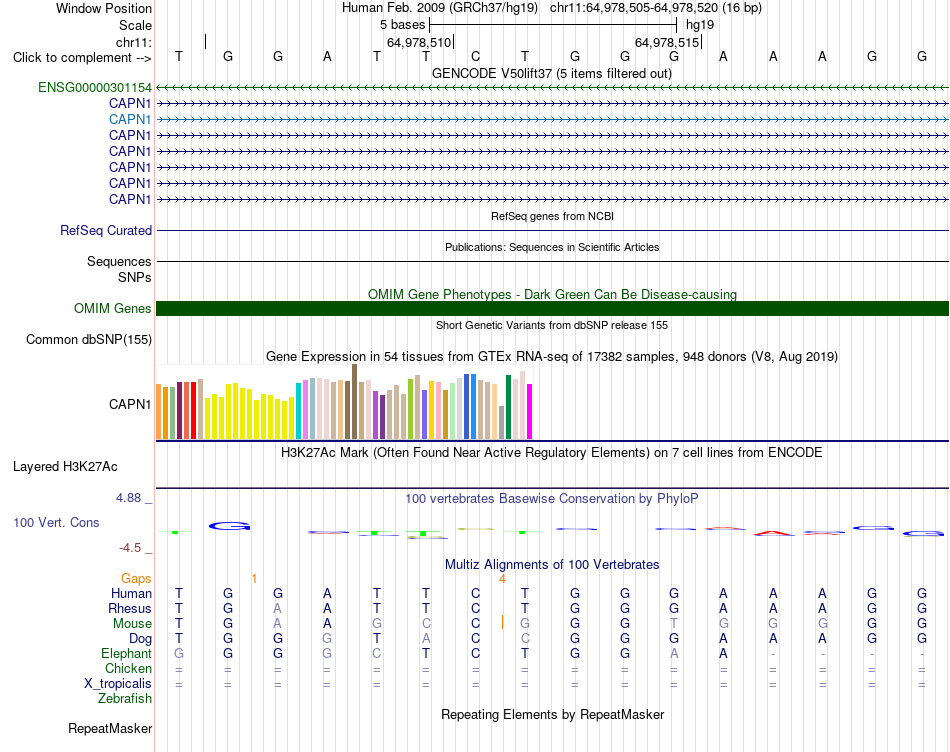Click the cyan GTEx expression bar
950x752 pixels.
[298, 411]
